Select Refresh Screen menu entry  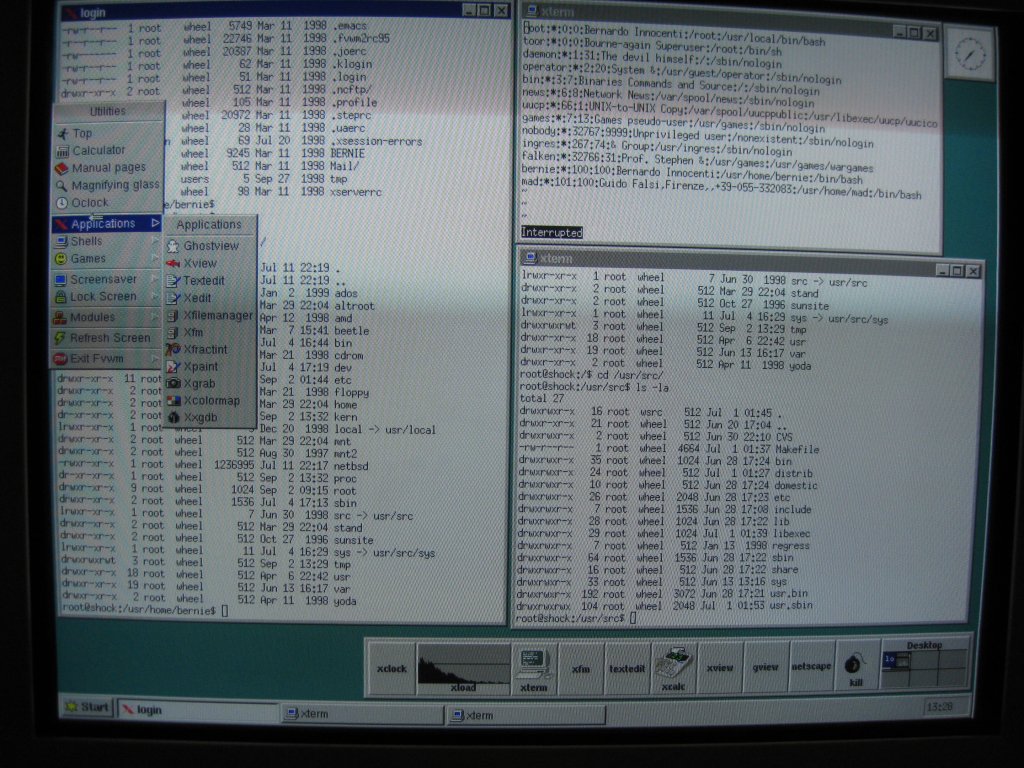109,338
